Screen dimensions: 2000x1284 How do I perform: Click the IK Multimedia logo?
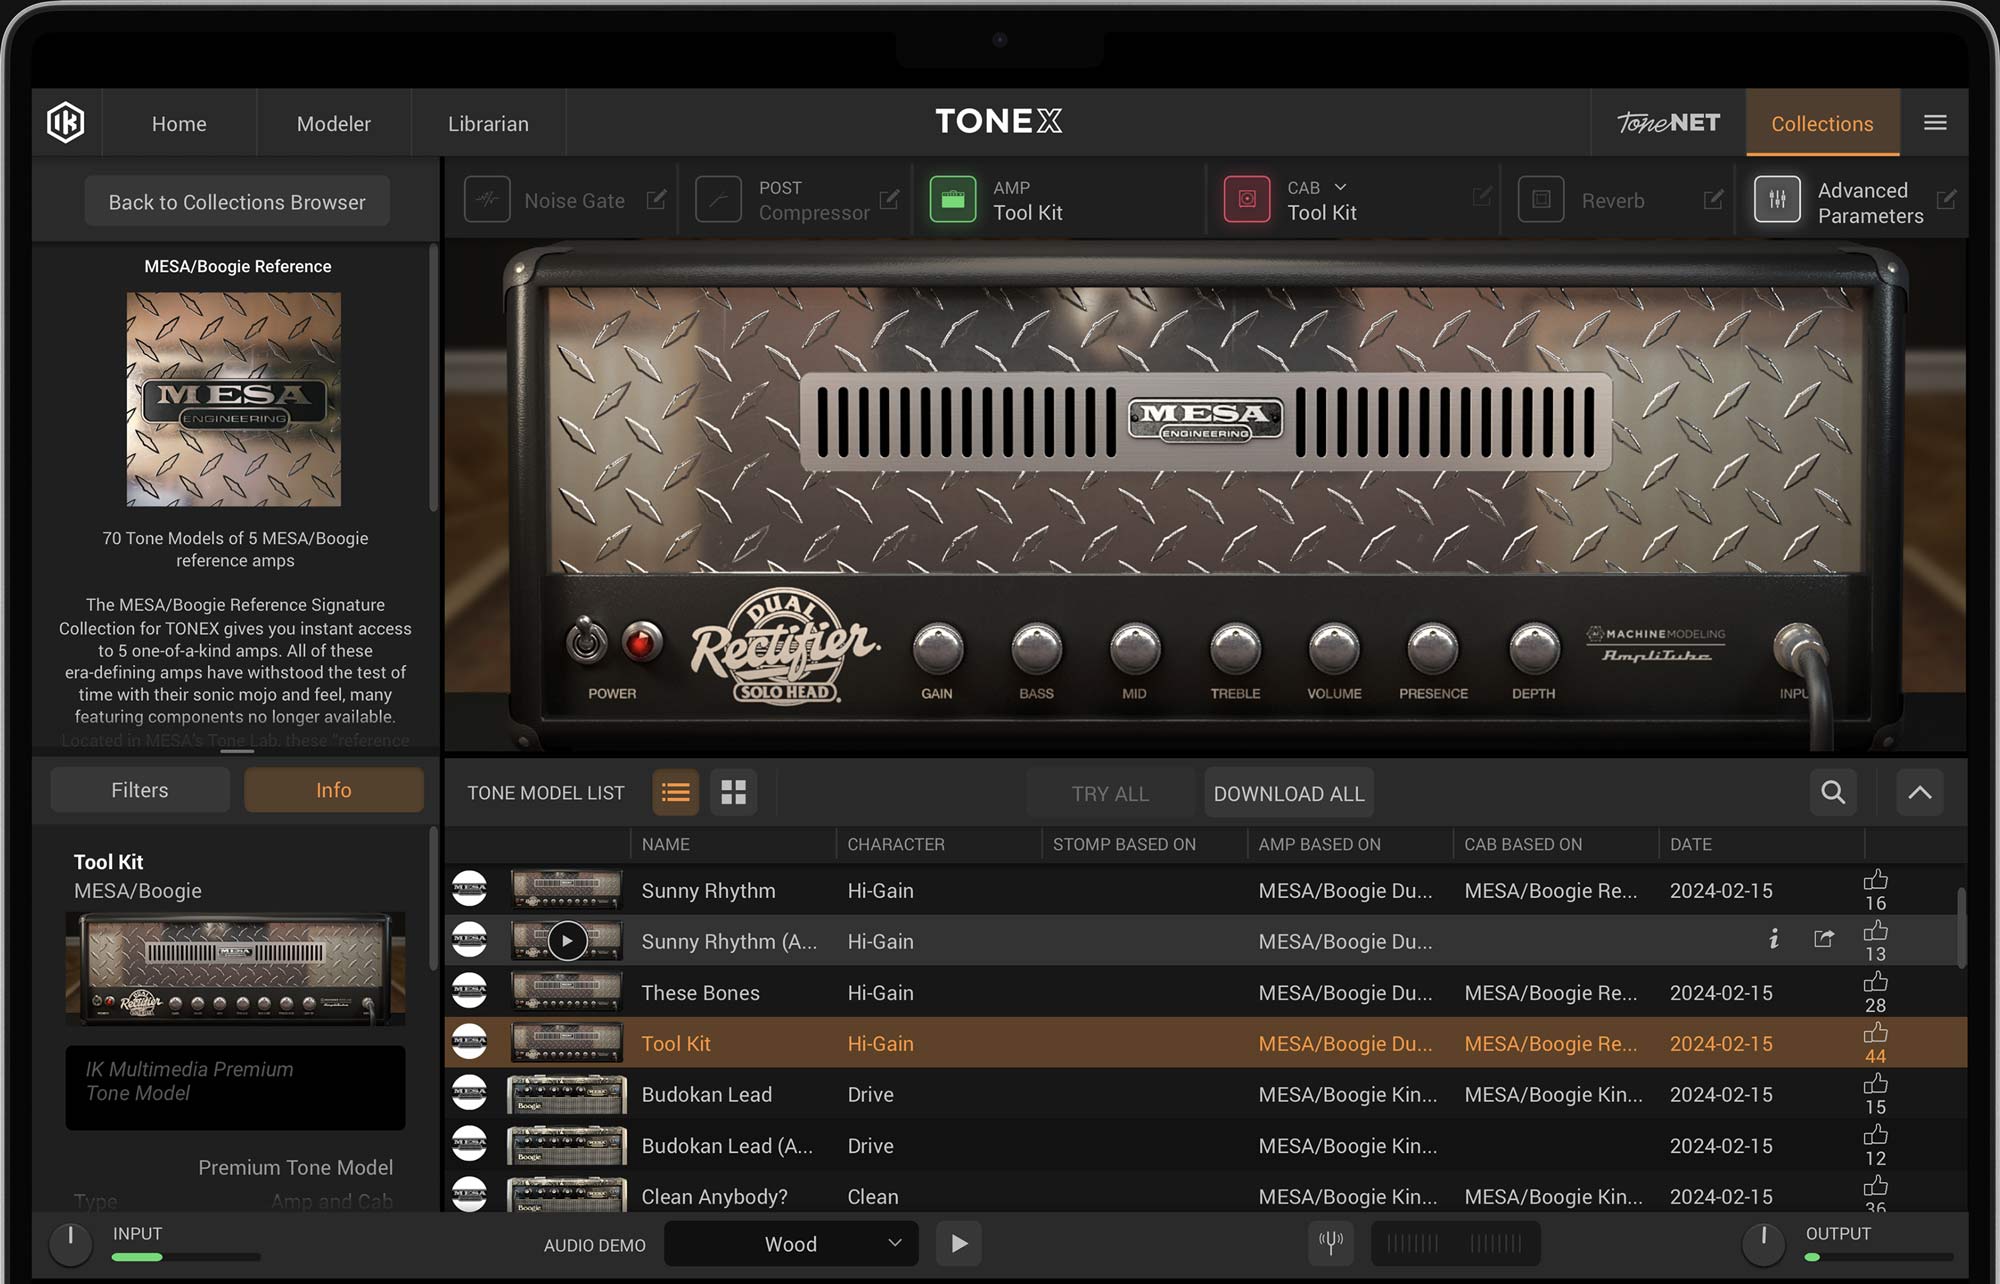66,122
